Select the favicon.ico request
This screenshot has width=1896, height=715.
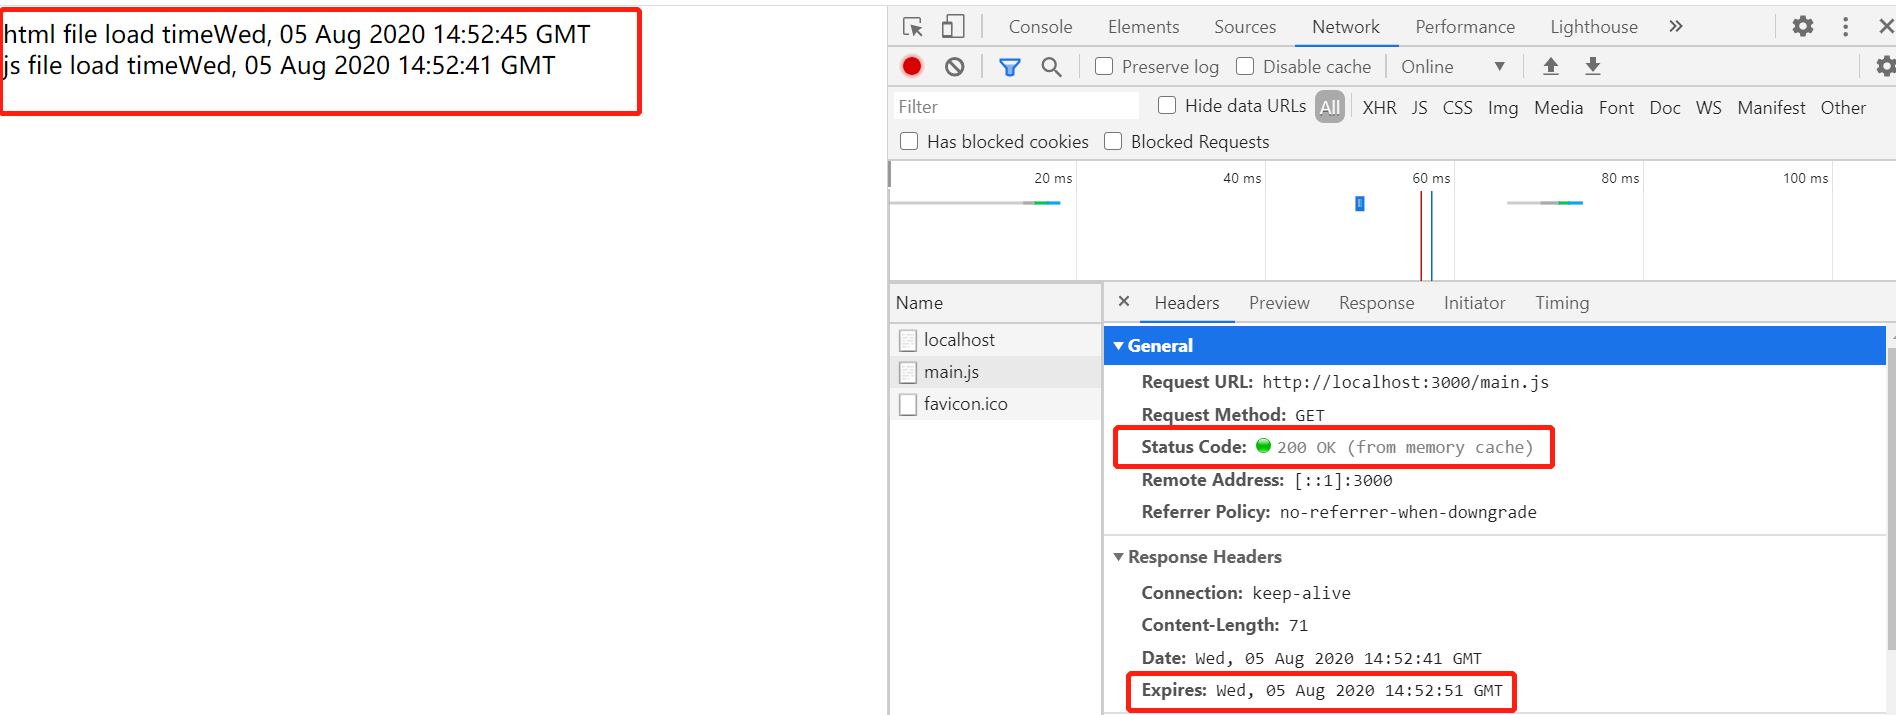(x=965, y=404)
